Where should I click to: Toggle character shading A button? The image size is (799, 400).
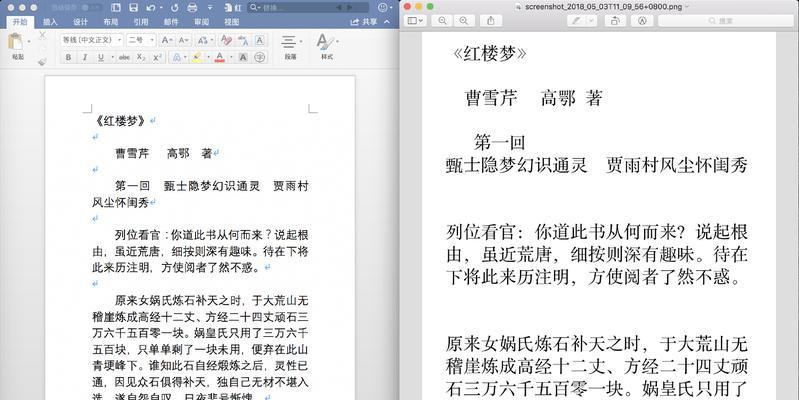click(244, 58)
